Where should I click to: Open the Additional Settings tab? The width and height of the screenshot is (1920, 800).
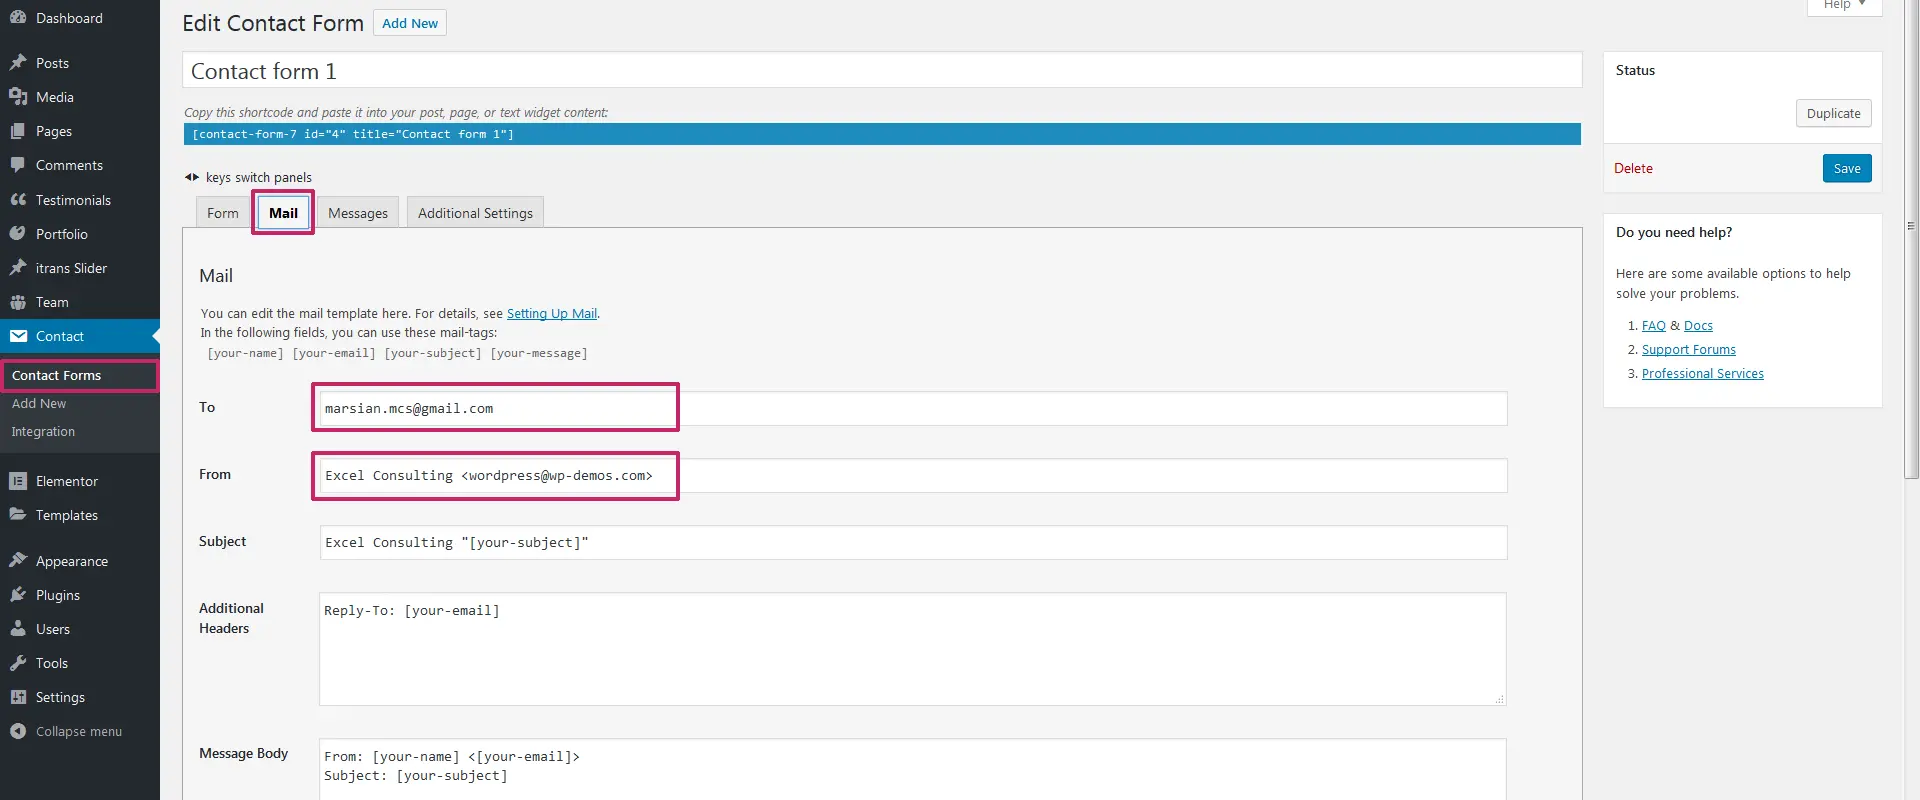[475, 213]
